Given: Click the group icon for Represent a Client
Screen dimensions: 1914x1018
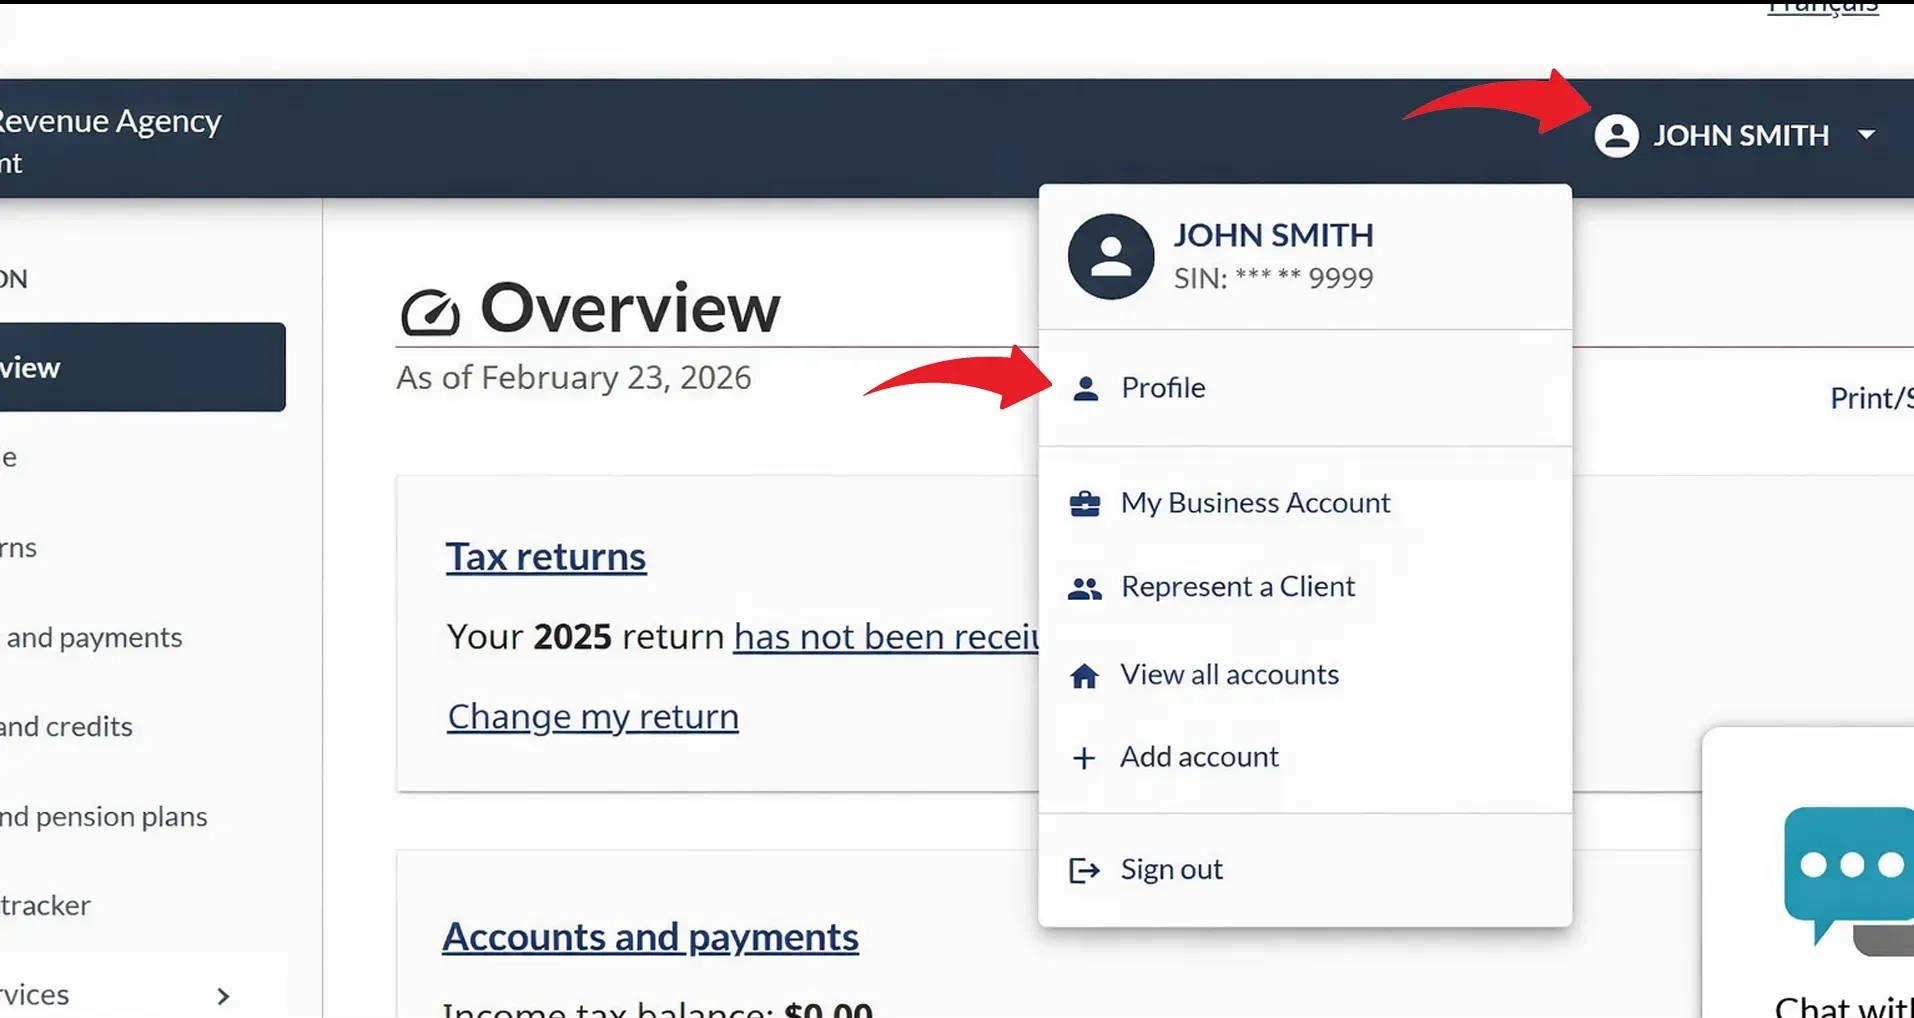Looking at the screenshot, I should tap(1085, 588).
